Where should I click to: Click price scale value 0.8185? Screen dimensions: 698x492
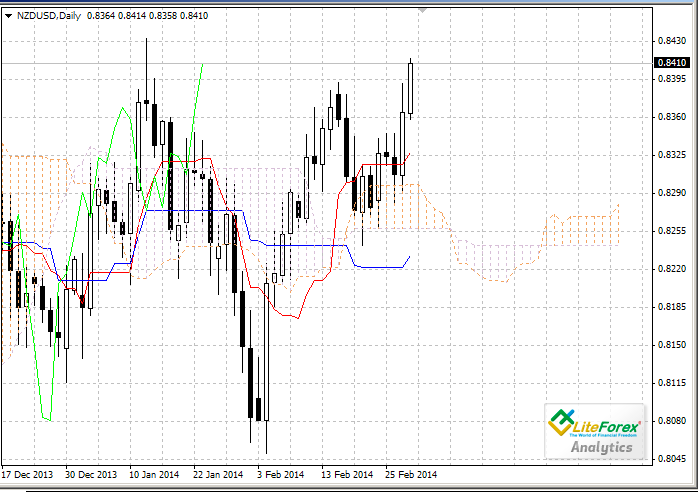click(x=672, y=307)
